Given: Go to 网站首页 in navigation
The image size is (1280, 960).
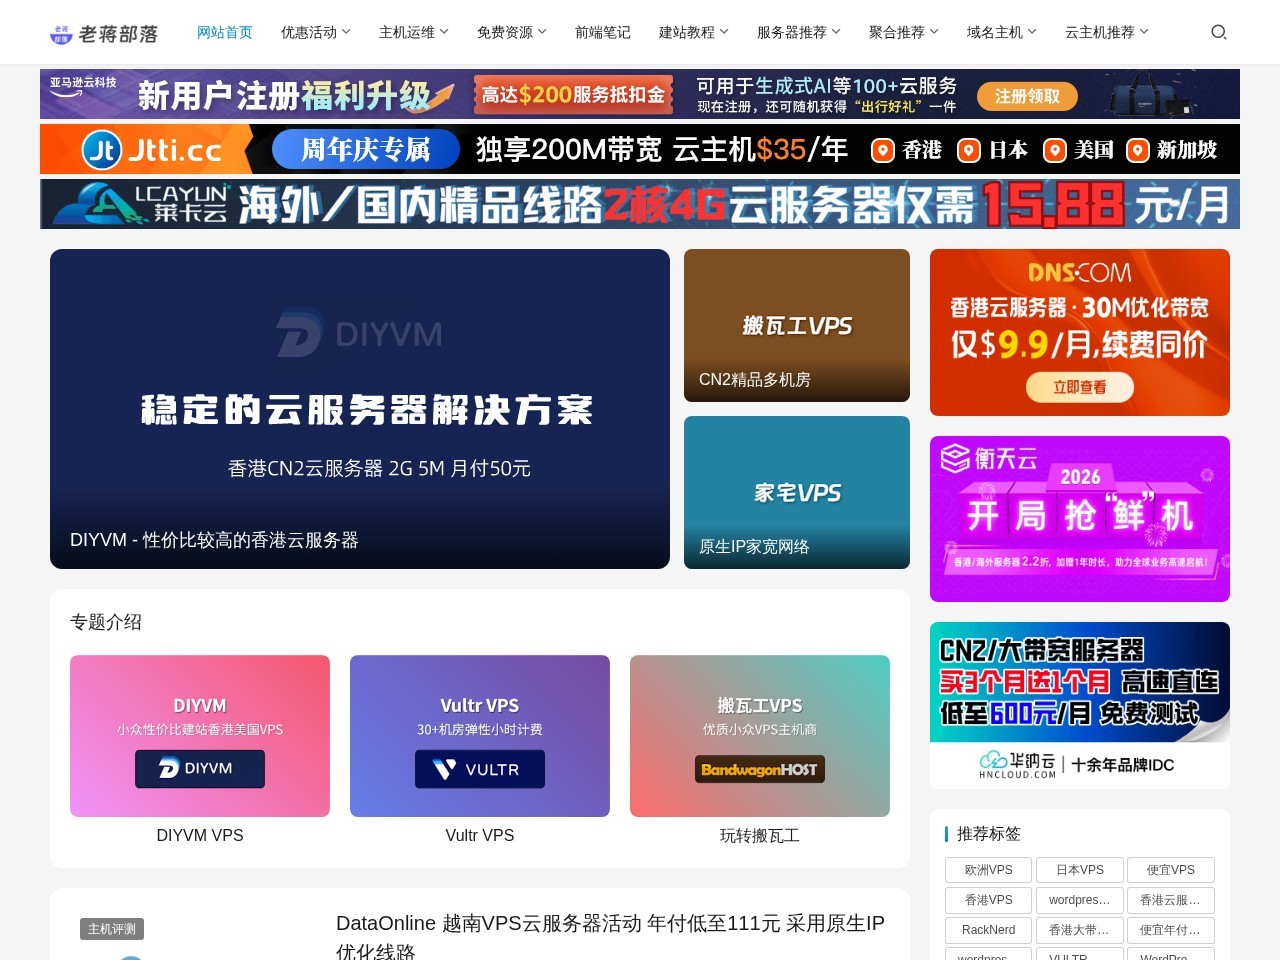Looking at the screenshot, I should [x=225, y=32].
